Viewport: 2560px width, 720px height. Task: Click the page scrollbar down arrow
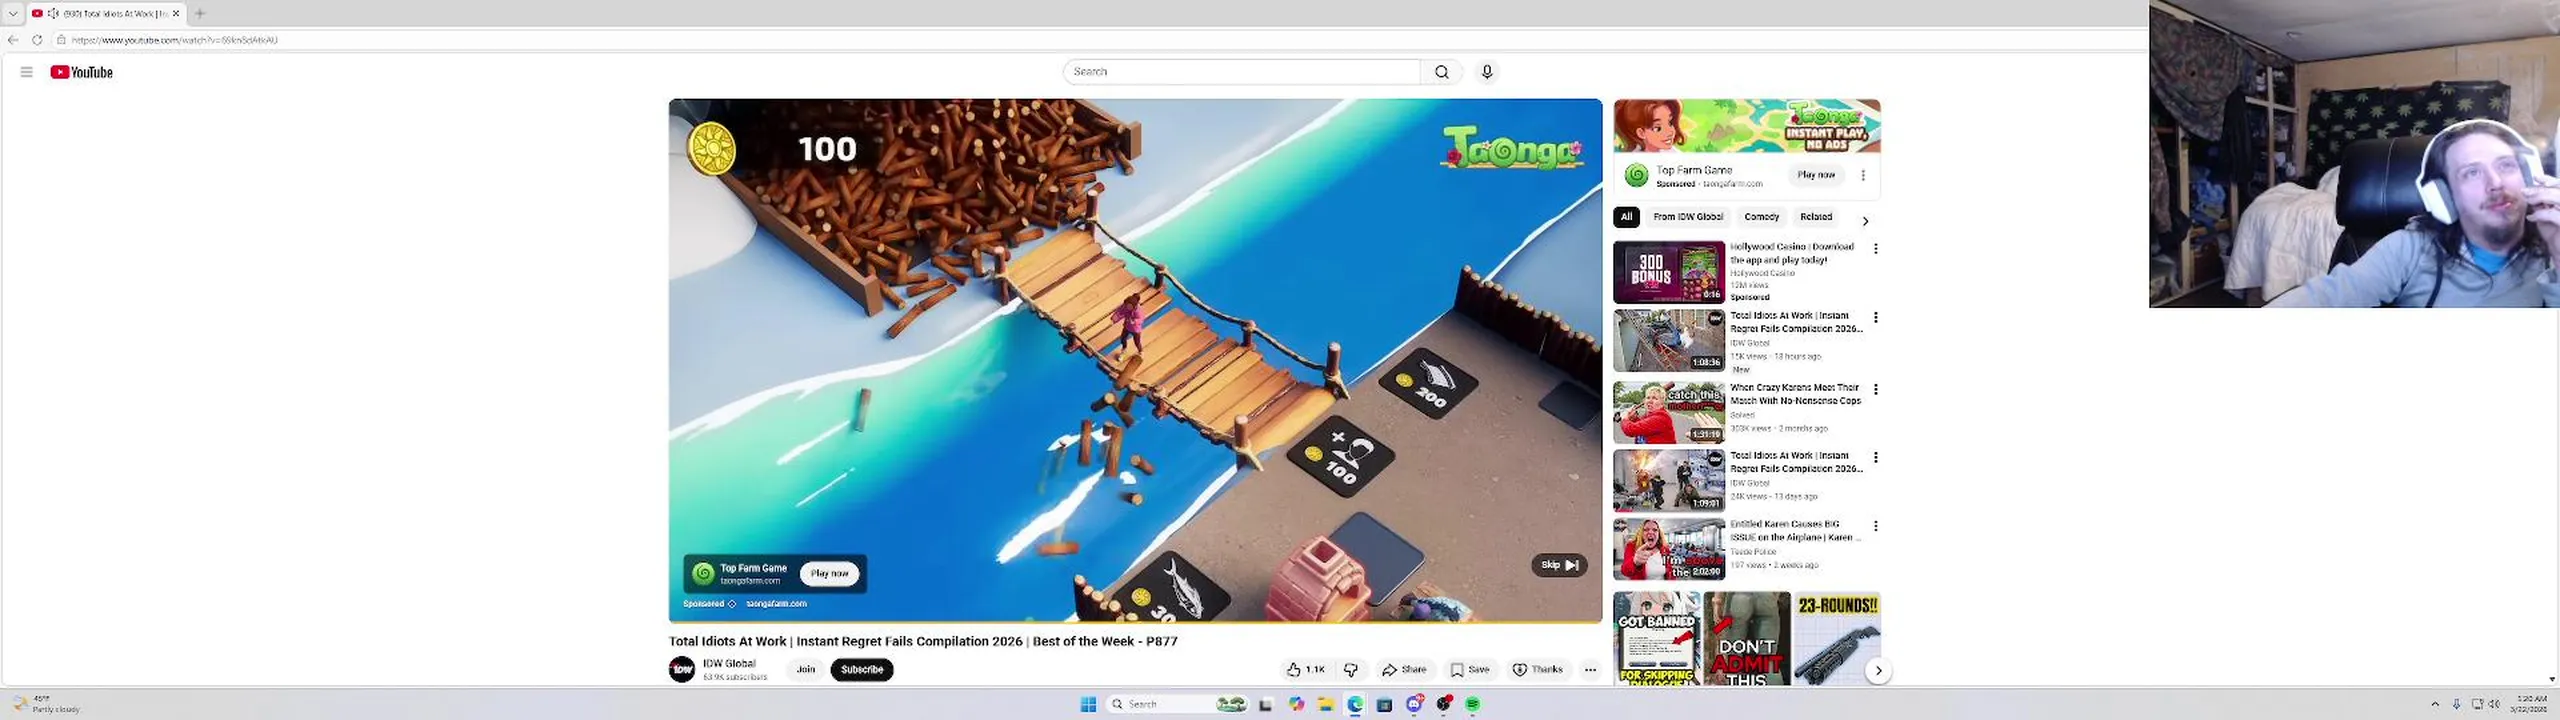2553,680
